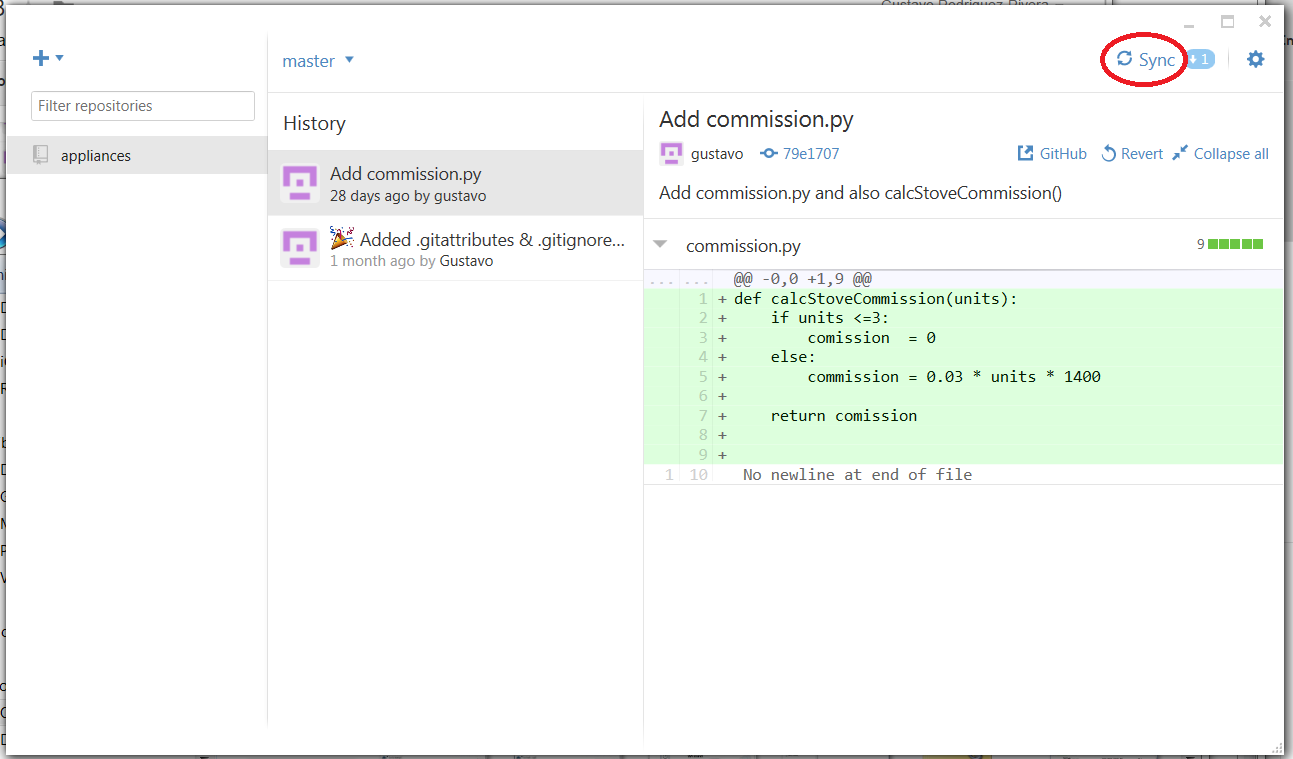Open the settings gear menu
Viewport: 1293px width, 759px height.
coord(1256,60)
